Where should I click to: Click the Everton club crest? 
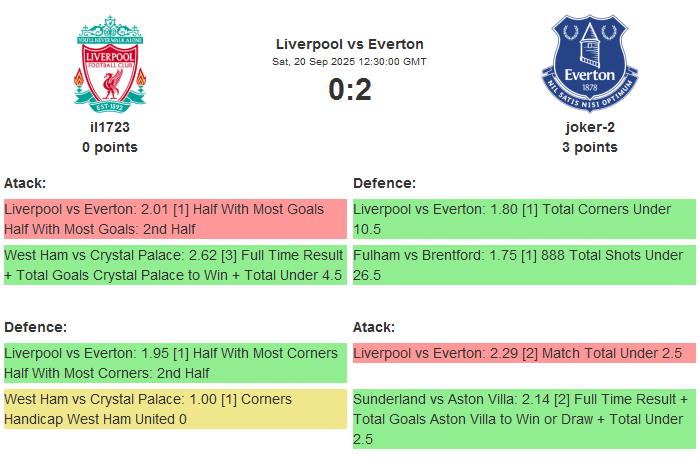(589, 63)
